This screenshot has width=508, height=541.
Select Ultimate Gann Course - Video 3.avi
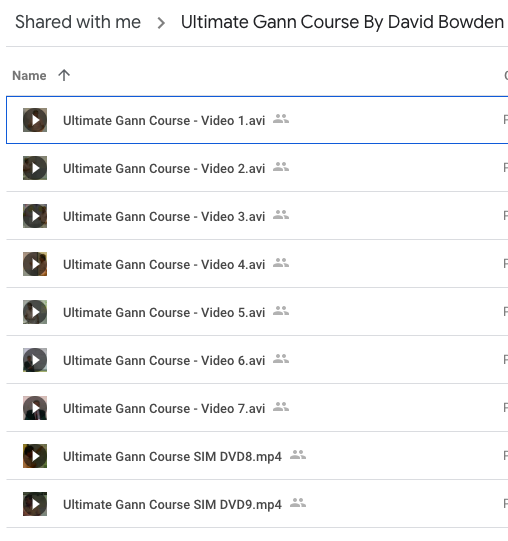(x=257, y=216)
